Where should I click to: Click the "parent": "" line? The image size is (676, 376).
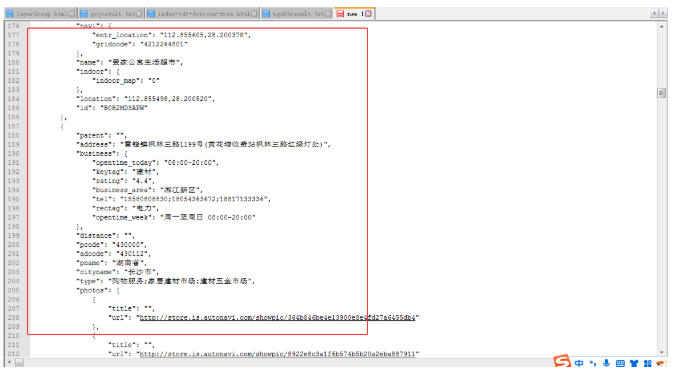[101, 135]
